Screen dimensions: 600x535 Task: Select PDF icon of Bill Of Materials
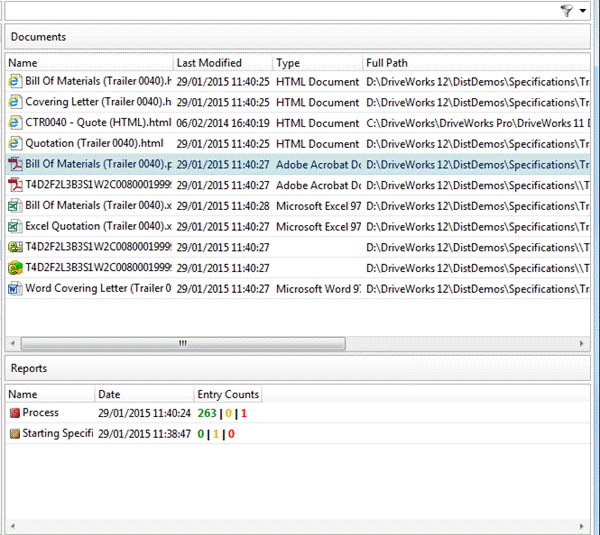coord(14,164)
